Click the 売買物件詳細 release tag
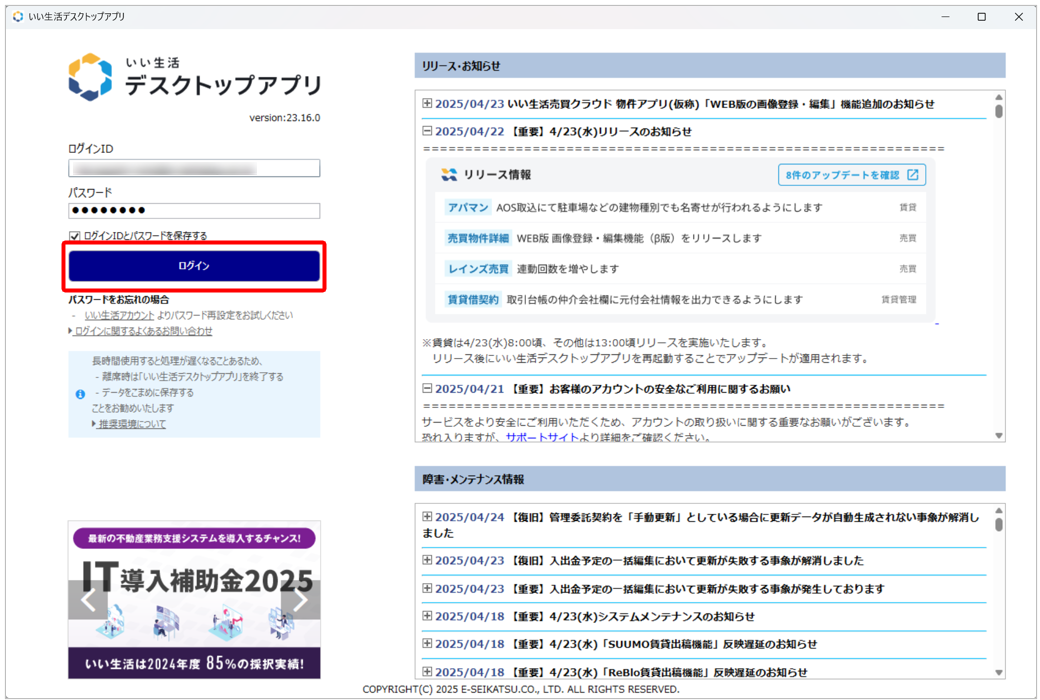This screenshot has height=700, width=1040. [478, 238]
